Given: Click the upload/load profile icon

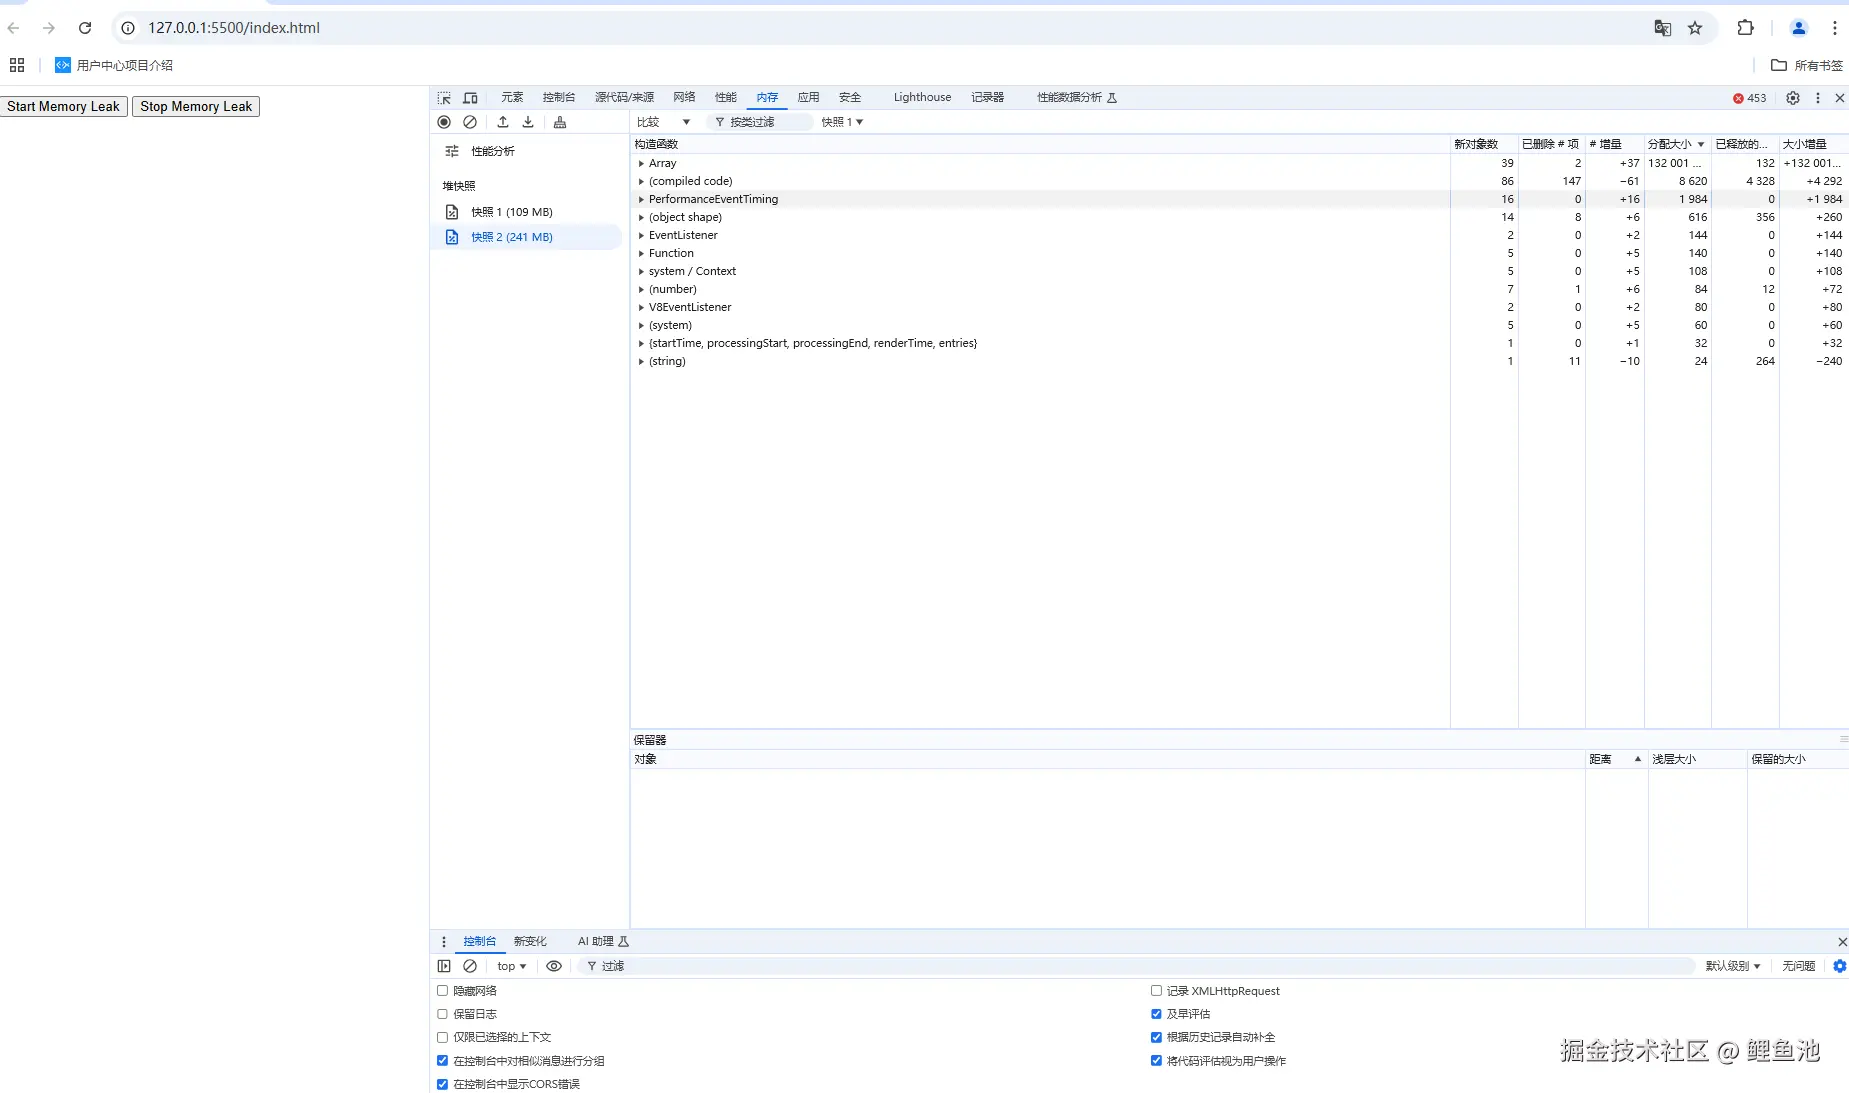Looking at the screenshot, I should [x=503, y=122].
